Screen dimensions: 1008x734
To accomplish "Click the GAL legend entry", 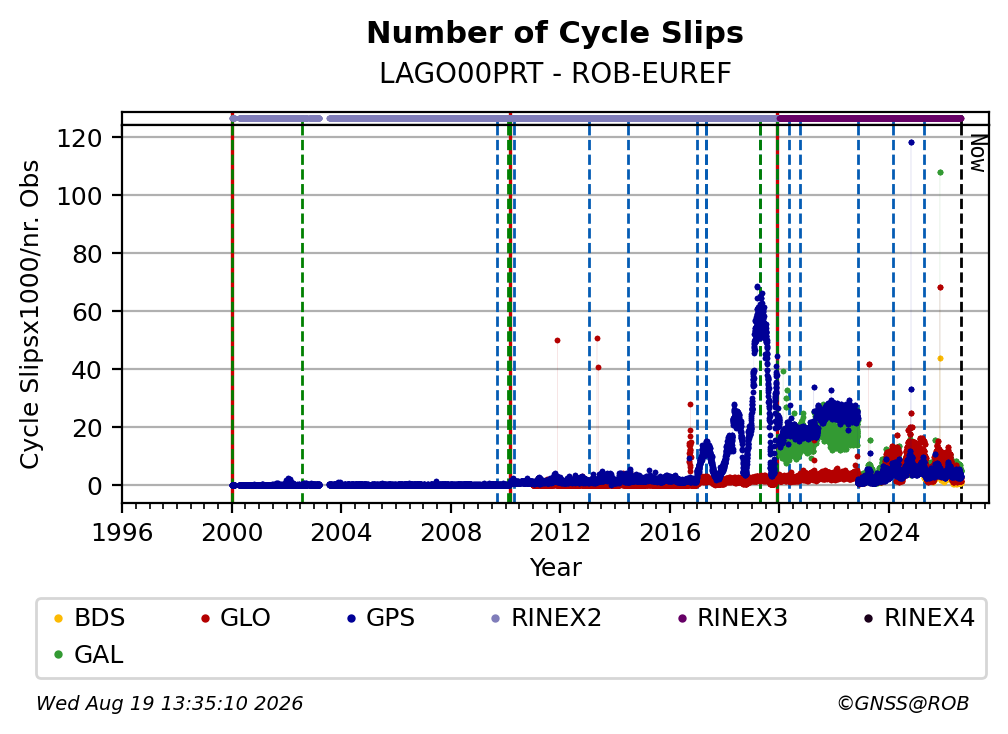I will [x=89, y=655].
